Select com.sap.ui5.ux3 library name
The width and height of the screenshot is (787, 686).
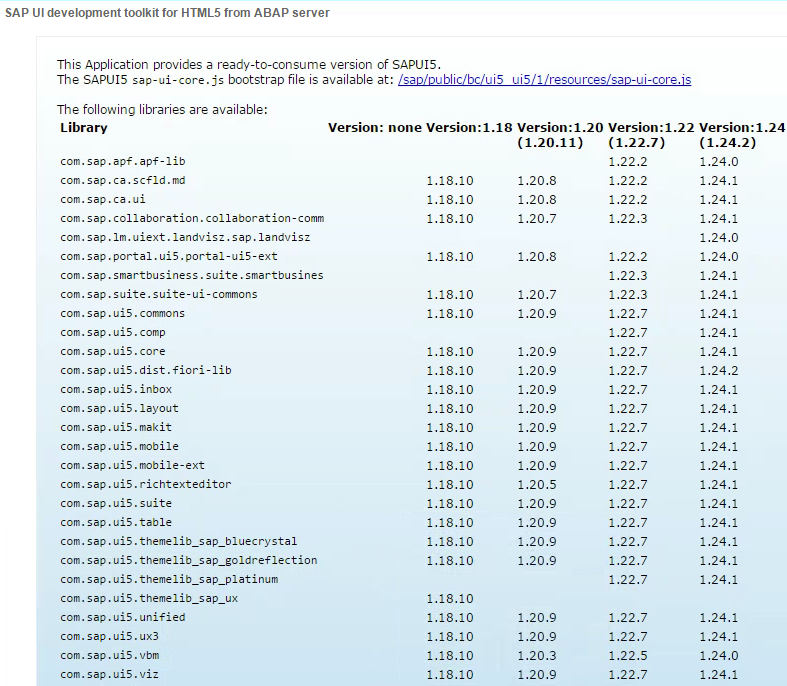pyautogui.click(x=109, y=636)
